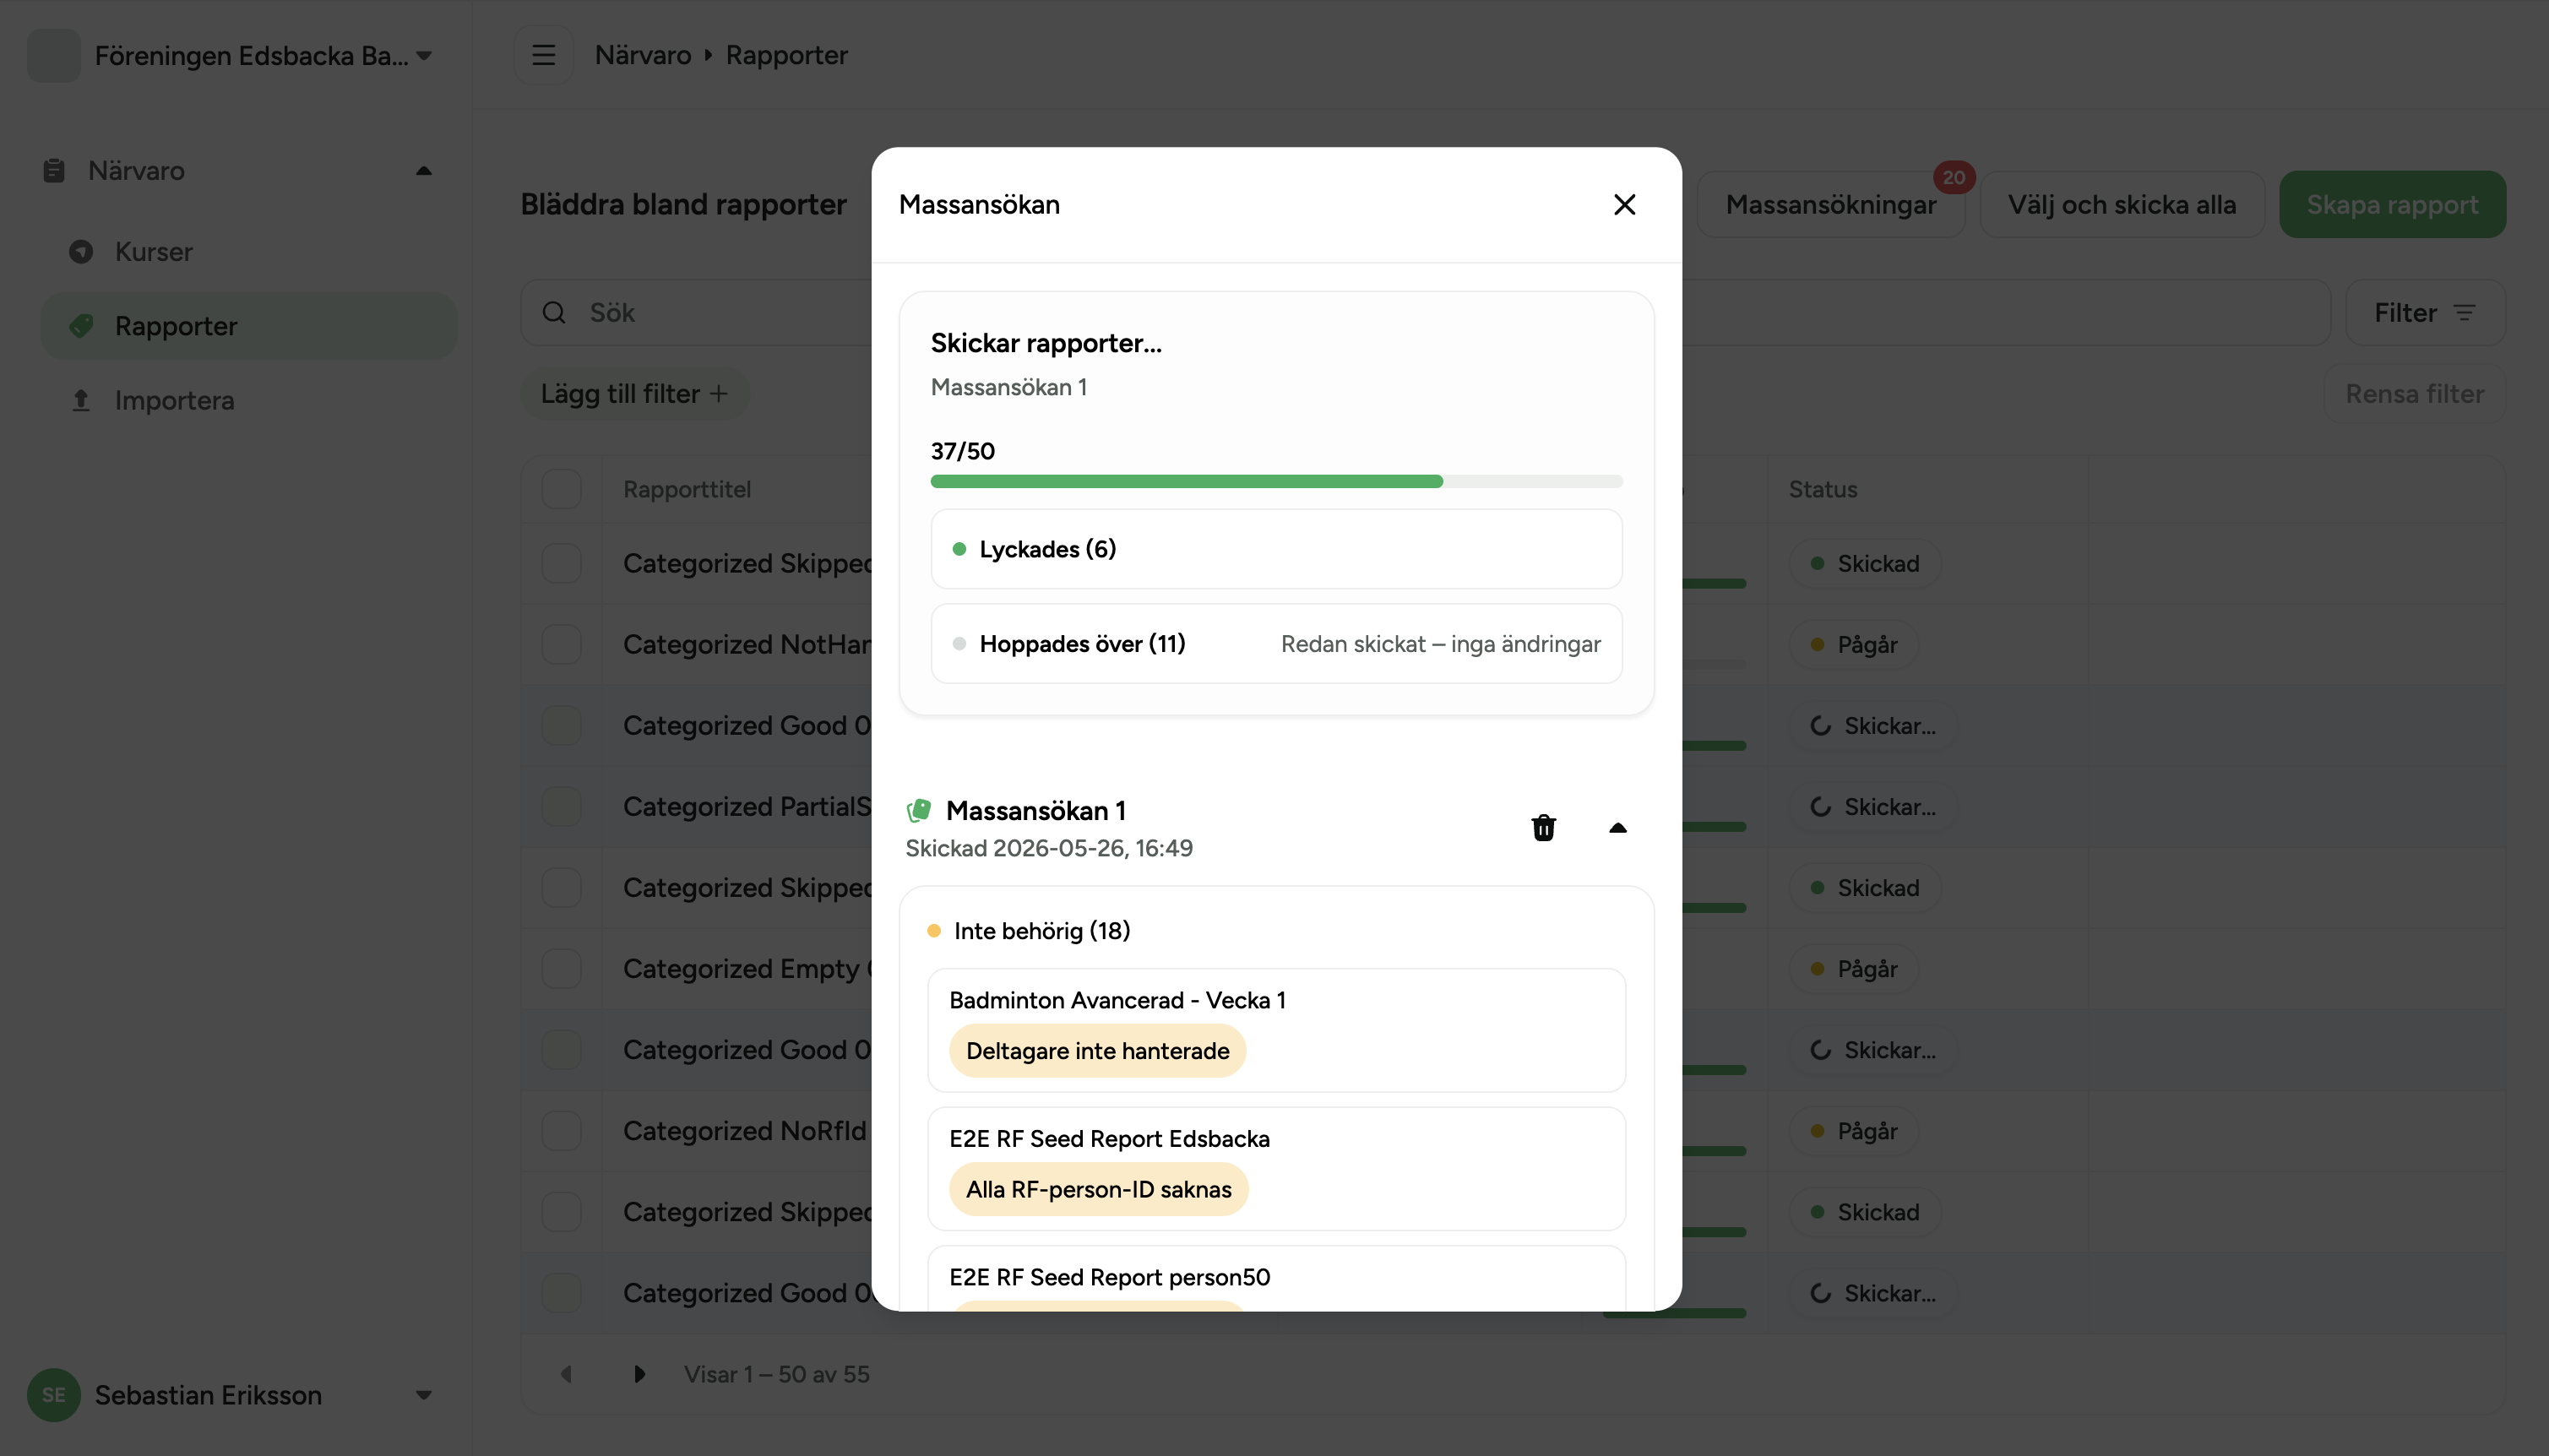
Task: Click the Filter lines icon
Action: tap(2464, 313)
